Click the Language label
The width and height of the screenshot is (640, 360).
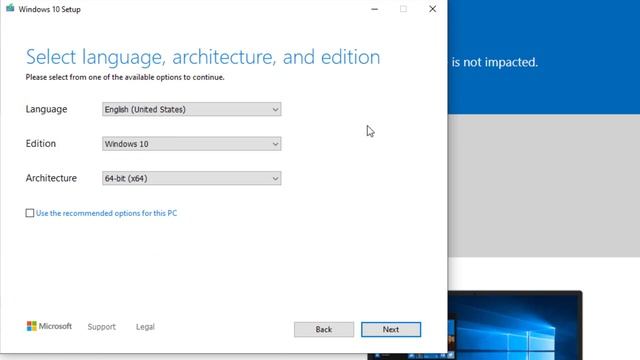(47, 109)
